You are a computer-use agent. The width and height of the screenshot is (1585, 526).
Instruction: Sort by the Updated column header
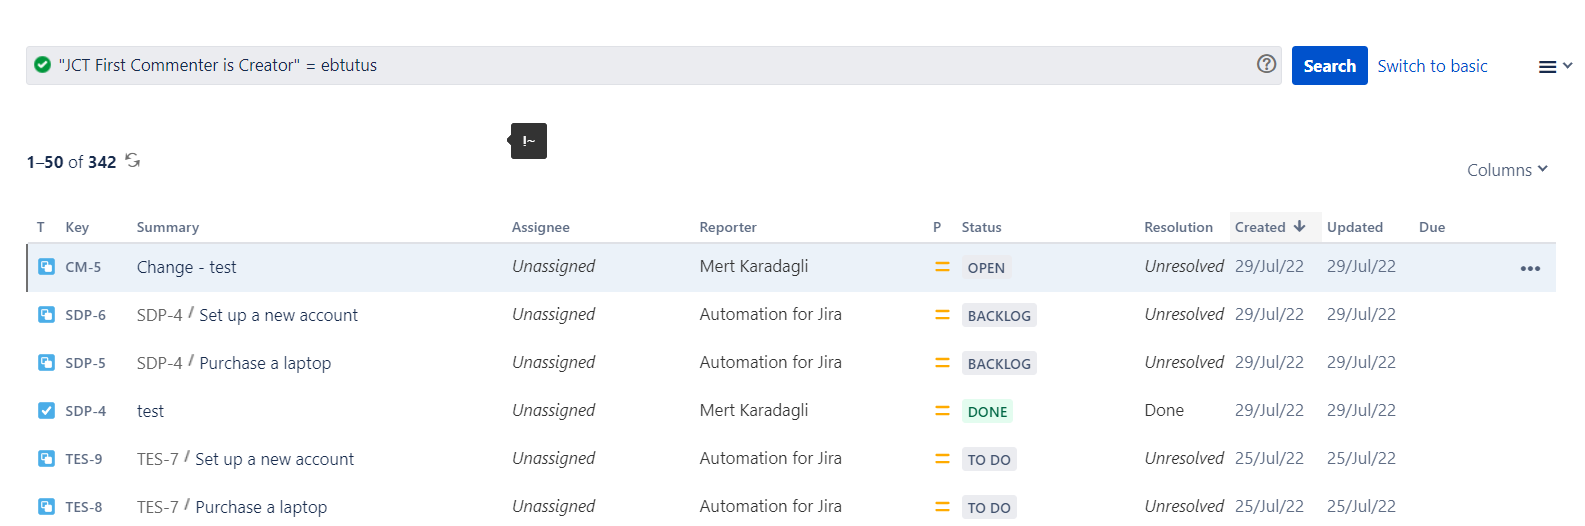pyautogui.click(x=1355, y=227)
